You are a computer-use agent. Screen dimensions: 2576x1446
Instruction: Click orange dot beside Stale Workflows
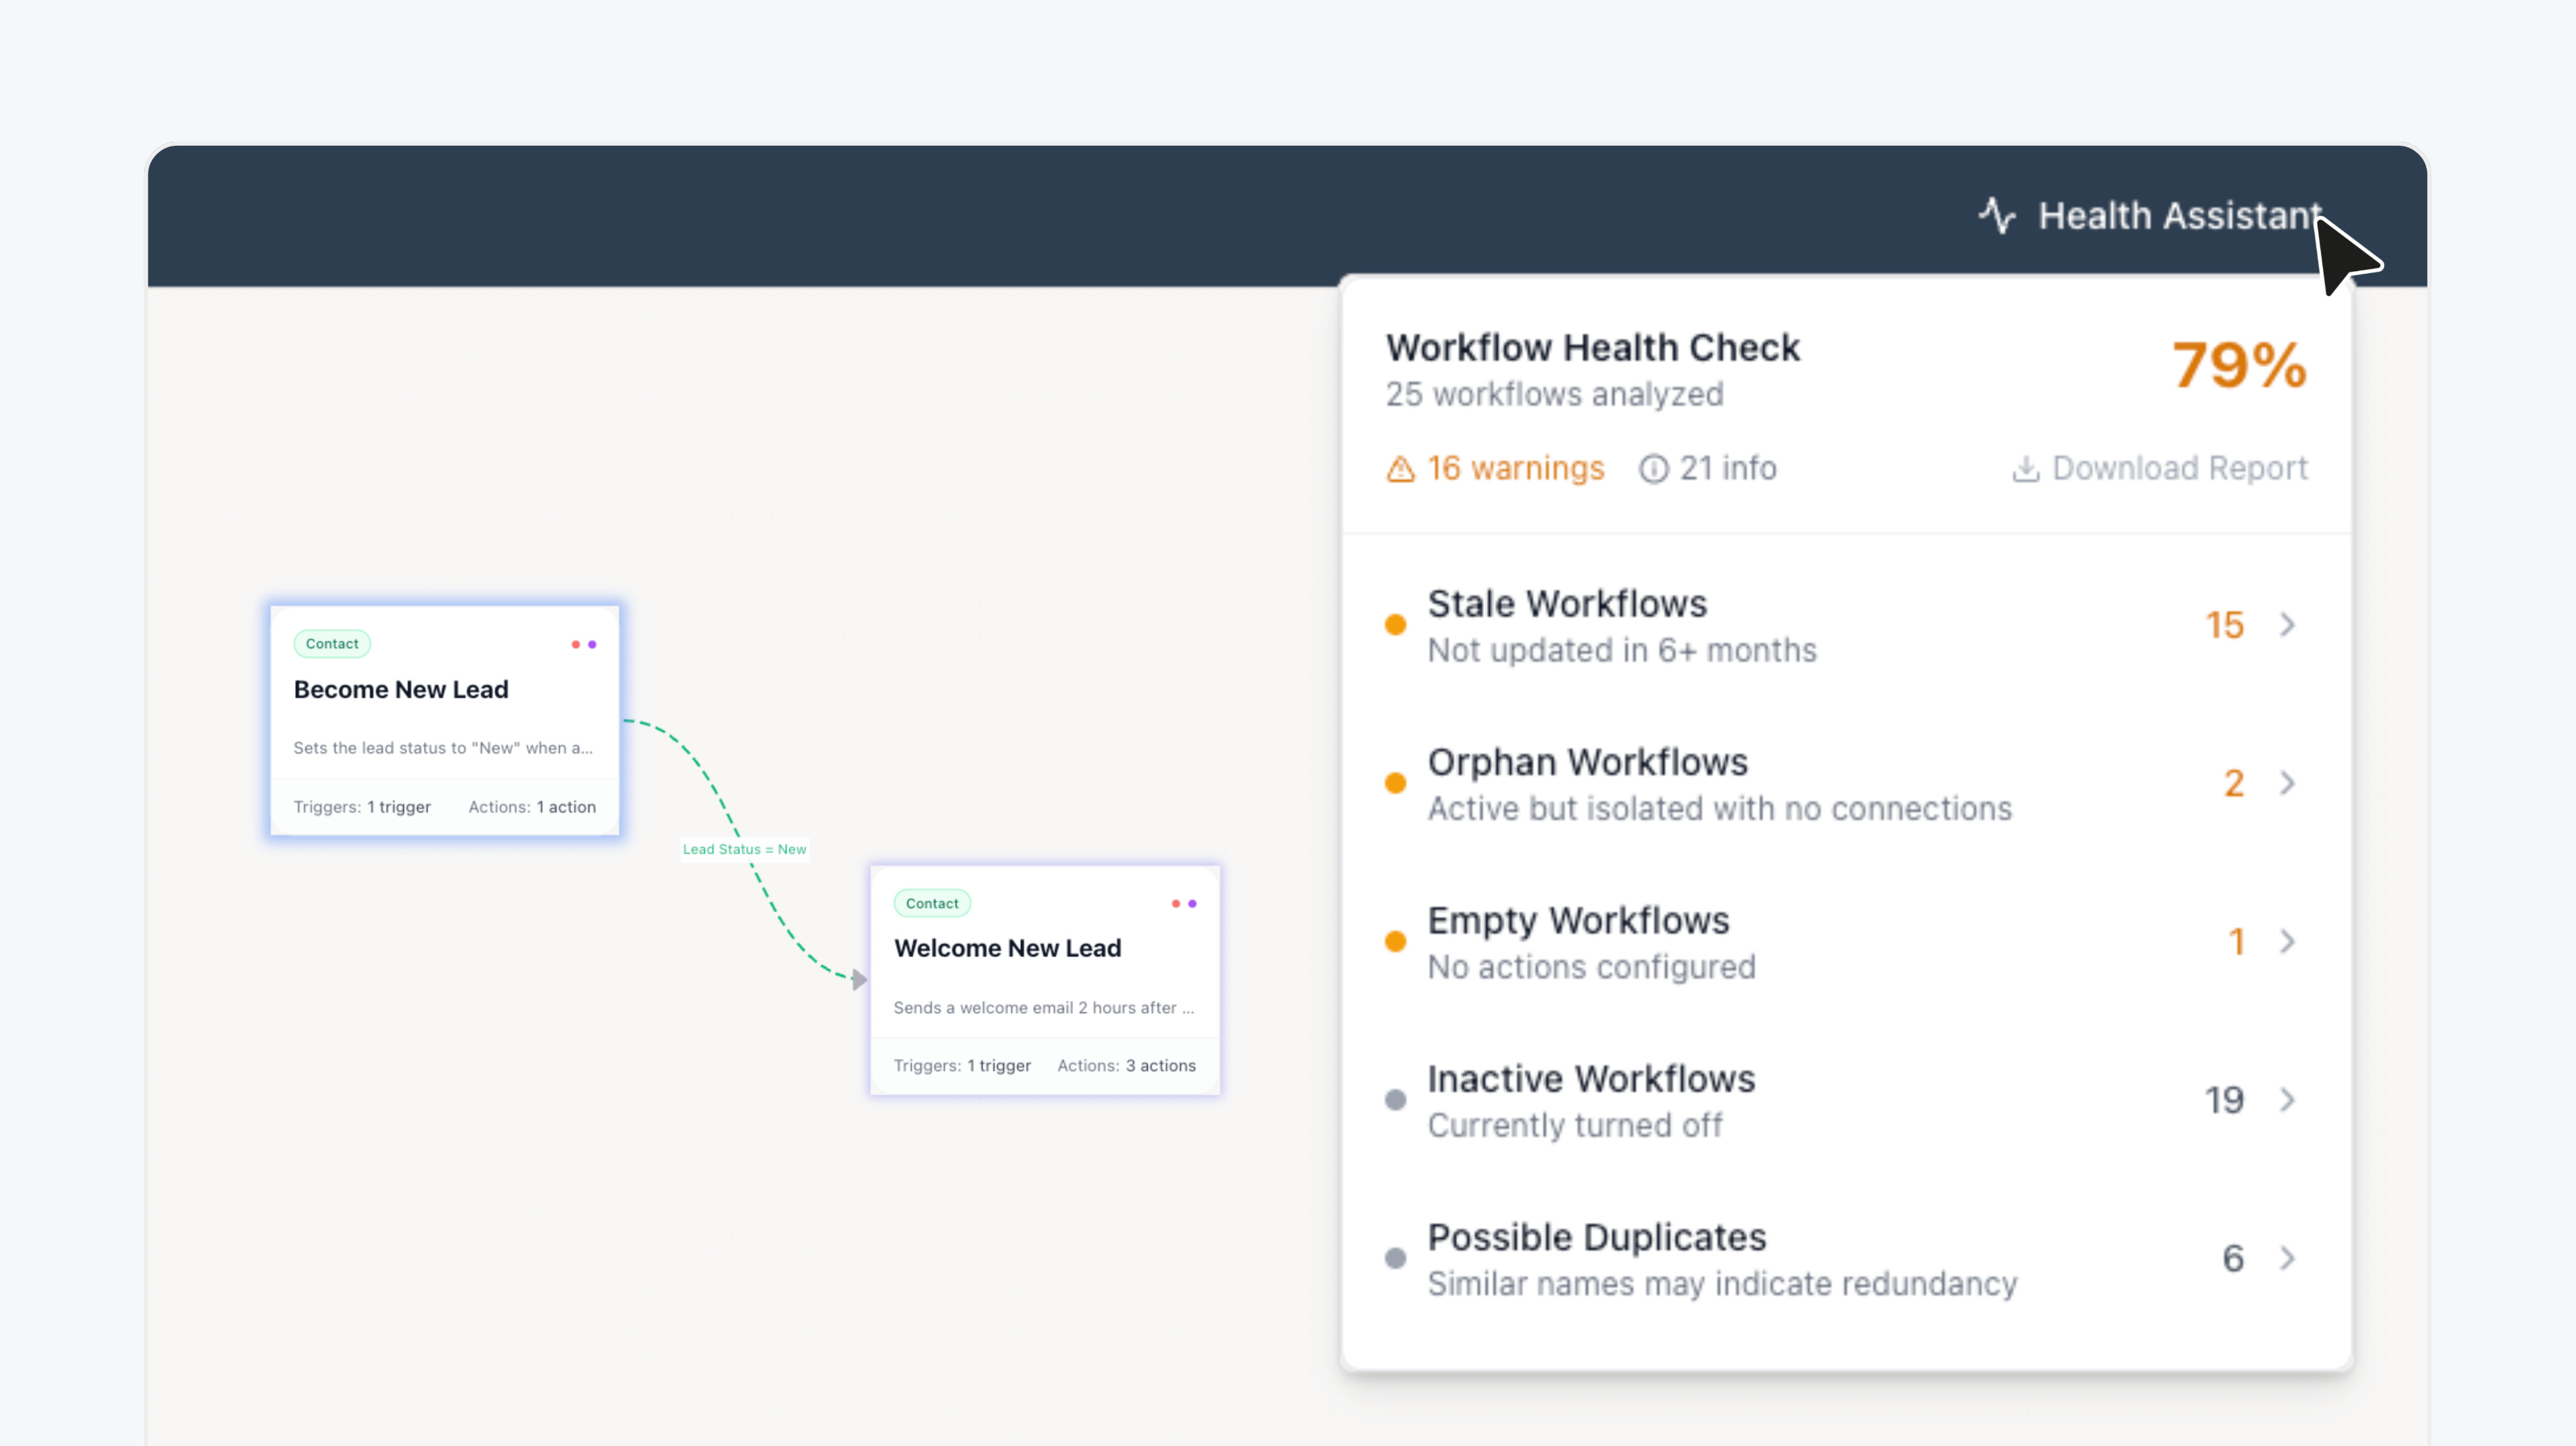point(1396,625)
